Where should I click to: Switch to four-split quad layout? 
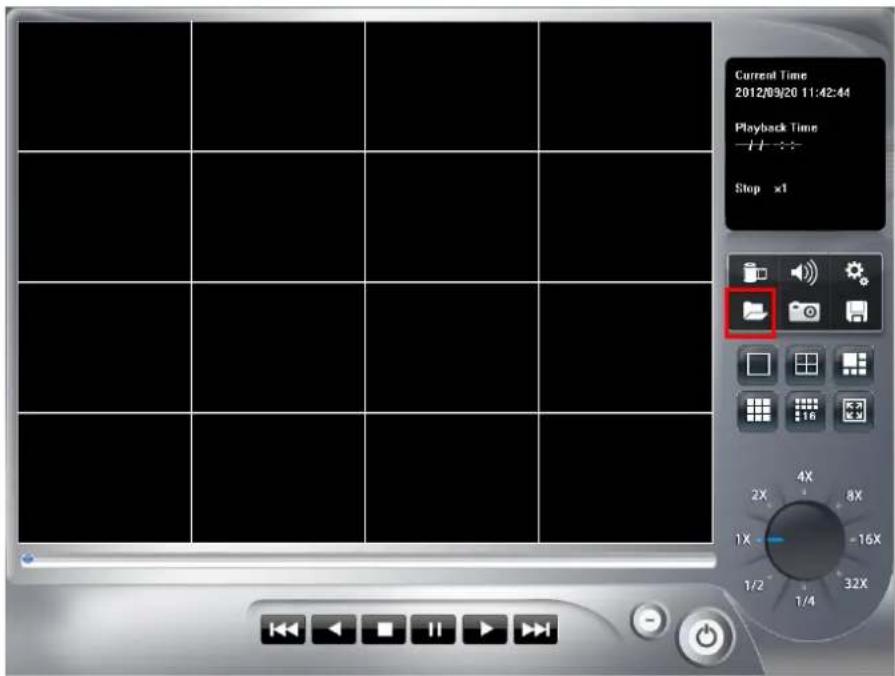coord(806,364)
